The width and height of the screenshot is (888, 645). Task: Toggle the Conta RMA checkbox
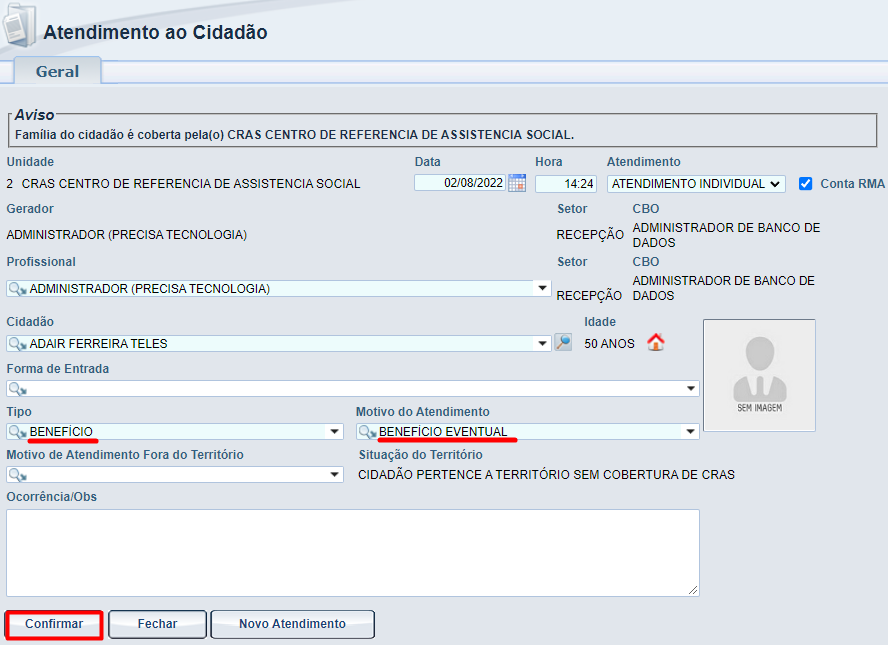click(x=805, y=183)
